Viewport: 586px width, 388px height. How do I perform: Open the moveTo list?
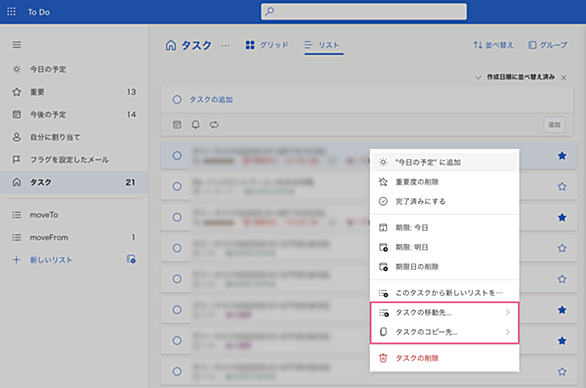[74, 215]
